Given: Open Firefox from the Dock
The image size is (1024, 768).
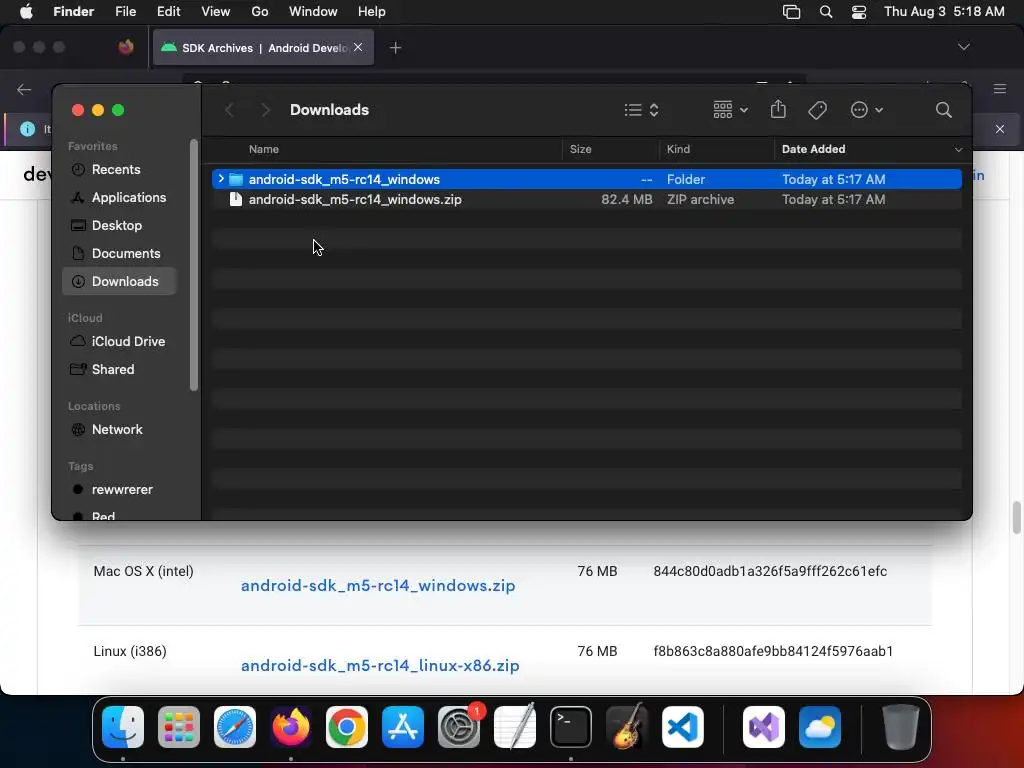Looking at the screenshot, I should pos(291,726).
